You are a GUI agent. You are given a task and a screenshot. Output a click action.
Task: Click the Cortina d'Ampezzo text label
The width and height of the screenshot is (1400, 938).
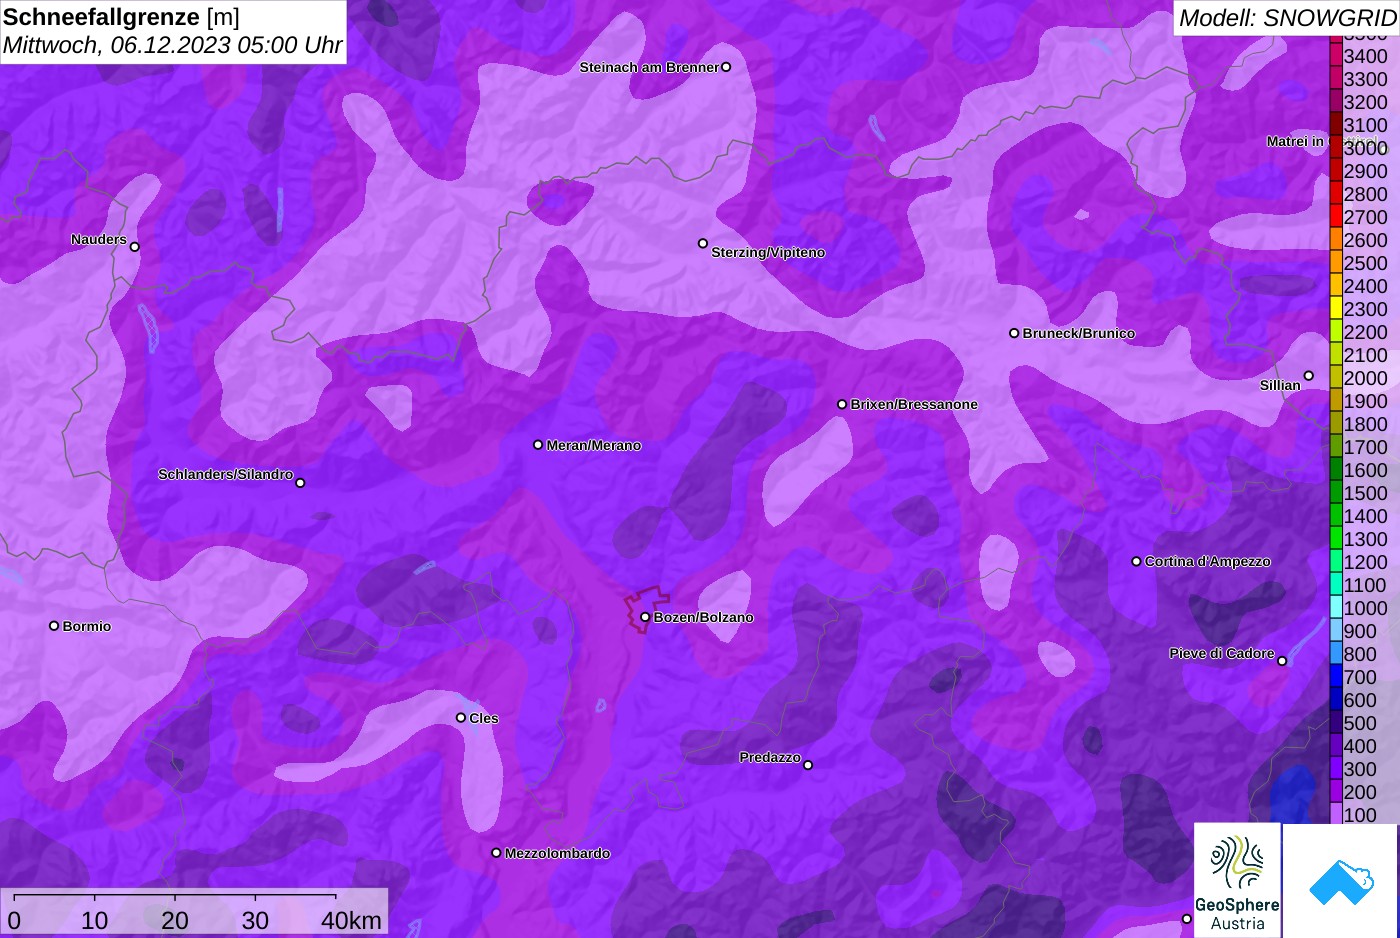coord(1208,561)
